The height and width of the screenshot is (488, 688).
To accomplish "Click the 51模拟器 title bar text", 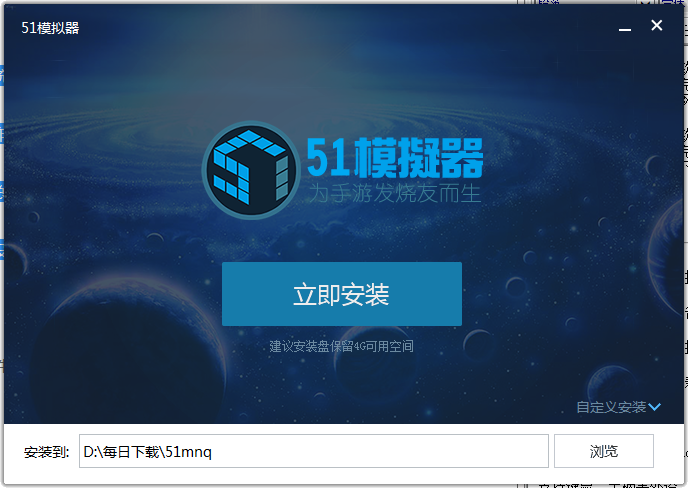I will [x=50, y=27].
